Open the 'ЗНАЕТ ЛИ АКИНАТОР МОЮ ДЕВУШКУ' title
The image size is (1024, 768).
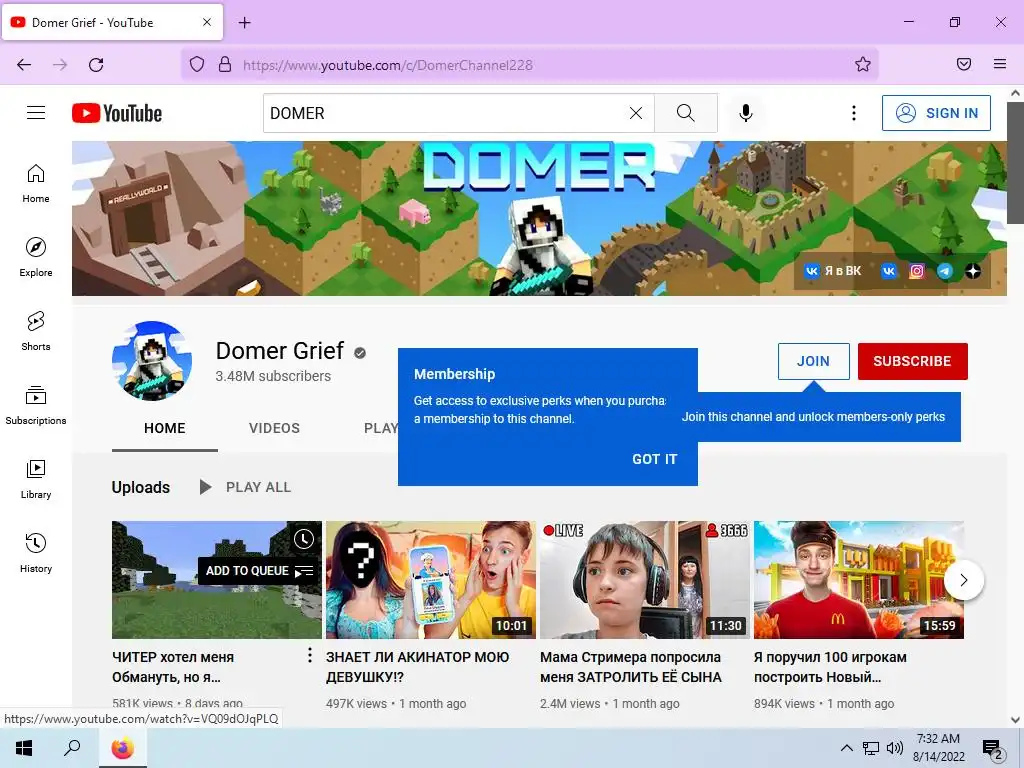pos(417,667)
